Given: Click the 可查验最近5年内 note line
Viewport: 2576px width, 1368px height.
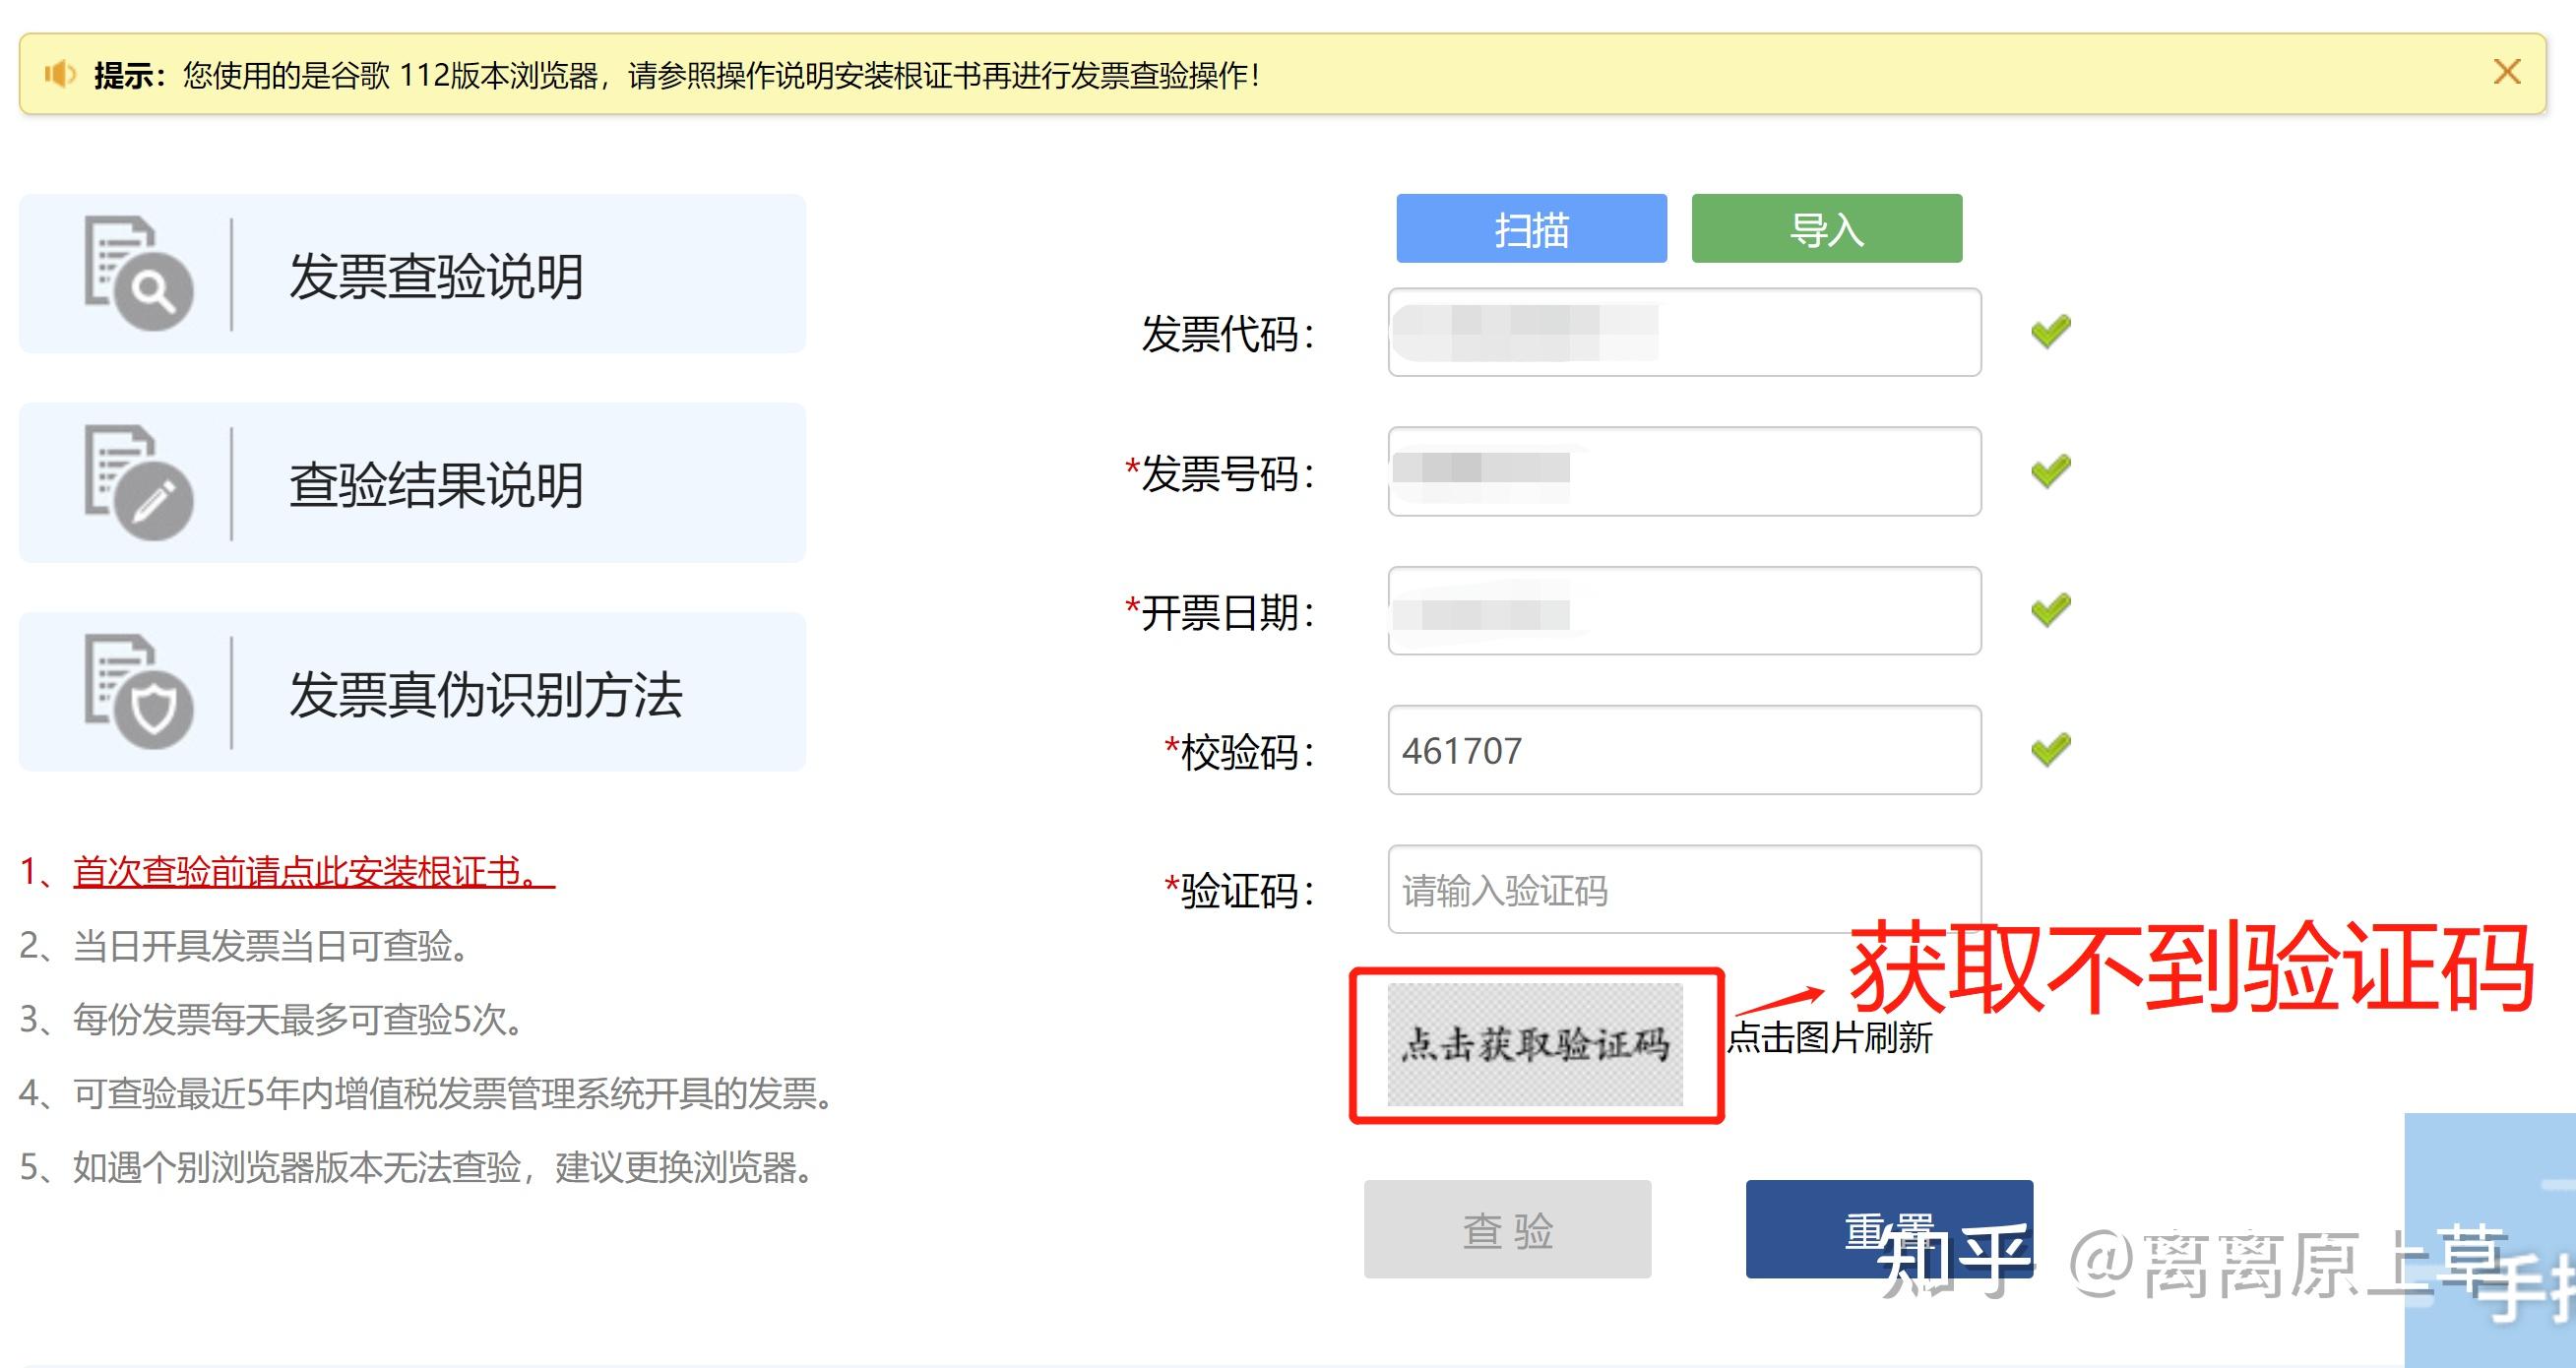Looking at the screenshot, I should click(x=427, y=1094).
